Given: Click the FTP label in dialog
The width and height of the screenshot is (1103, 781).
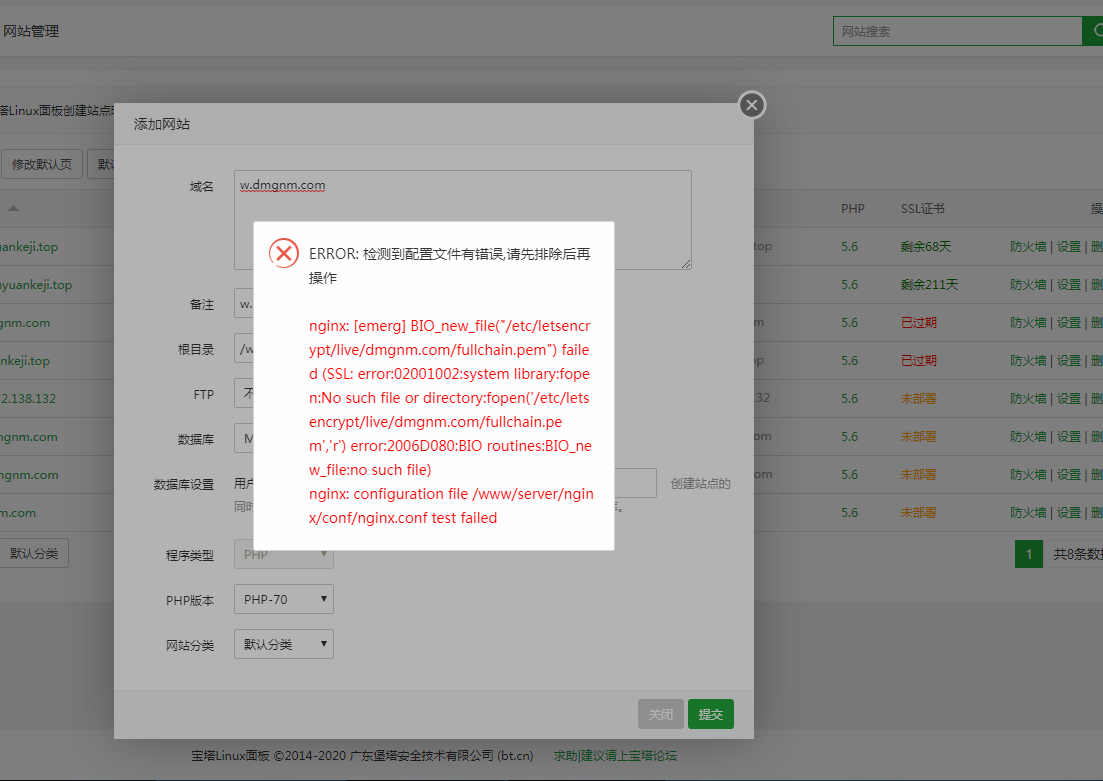Looking at the screenshot, I should pos(203,395).
